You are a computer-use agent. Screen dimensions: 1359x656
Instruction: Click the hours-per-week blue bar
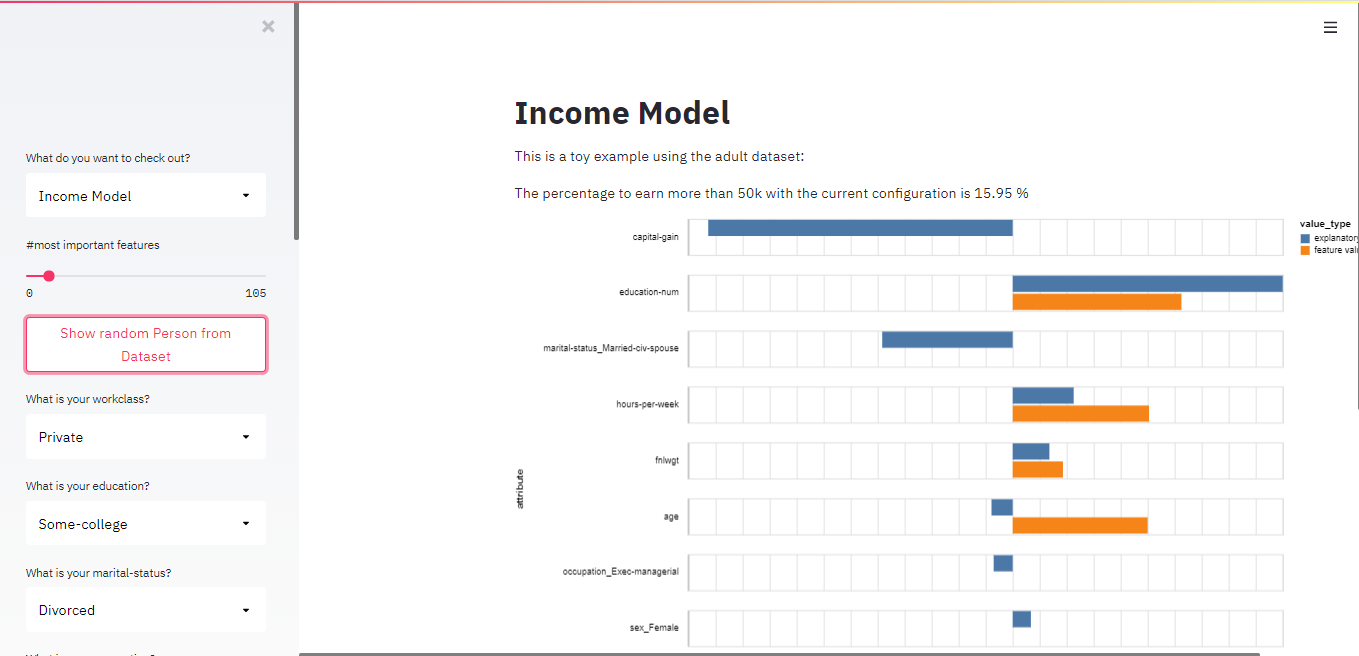click(x=1043, y=396)
